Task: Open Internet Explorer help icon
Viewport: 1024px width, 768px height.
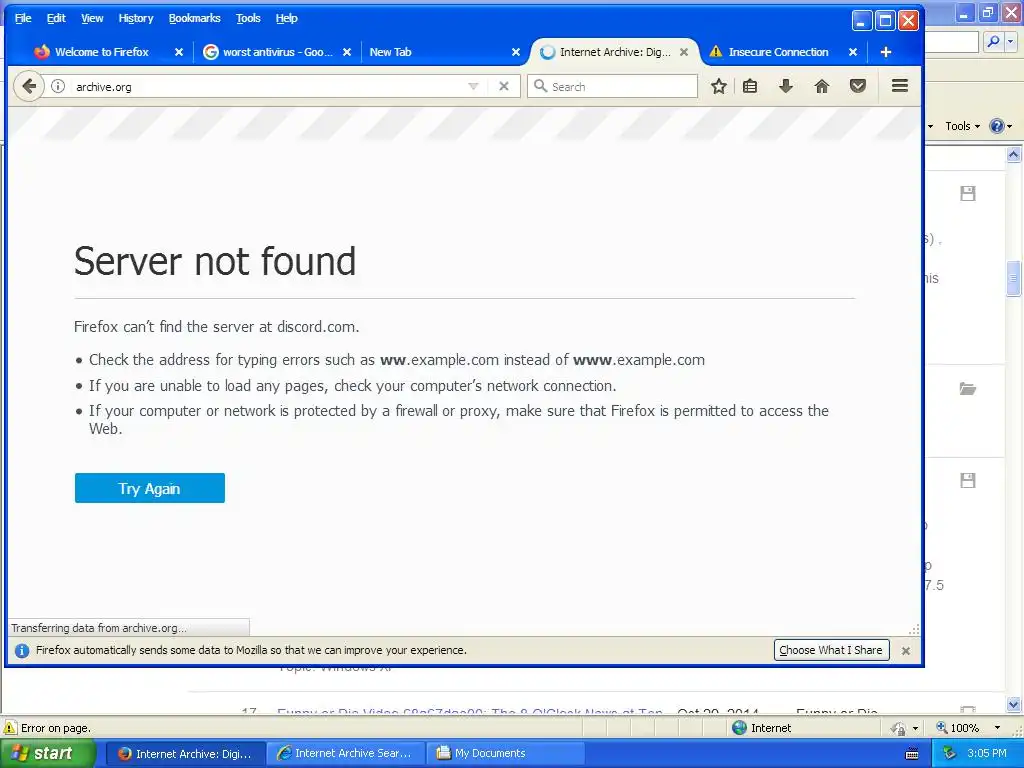Action: (997, 126)
